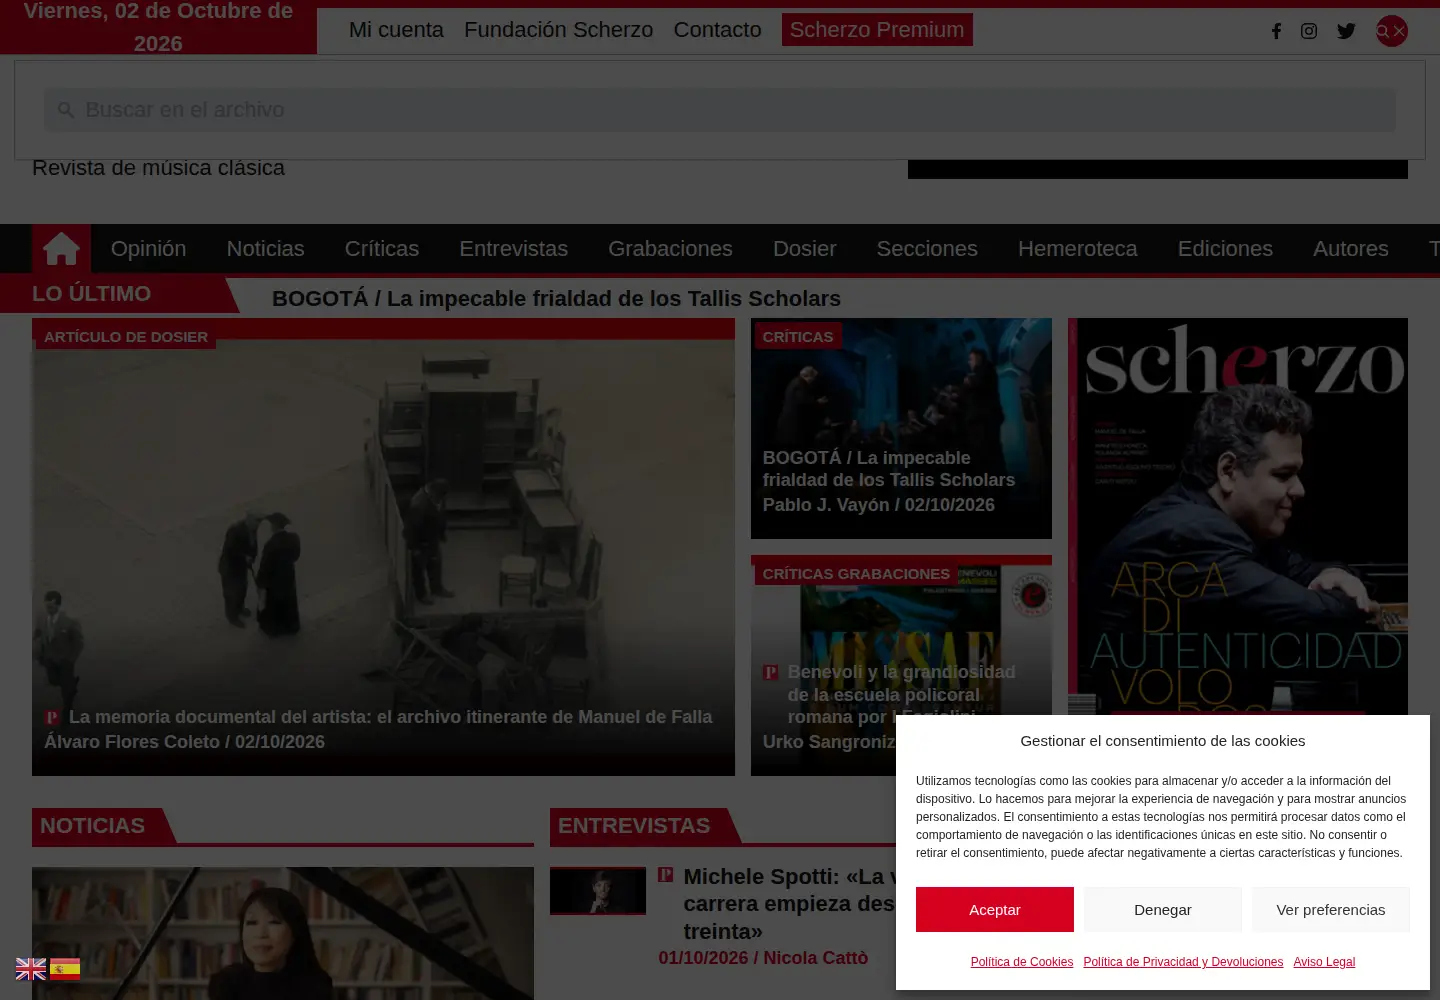Go to Scherzo Premium

pos(877,30)
